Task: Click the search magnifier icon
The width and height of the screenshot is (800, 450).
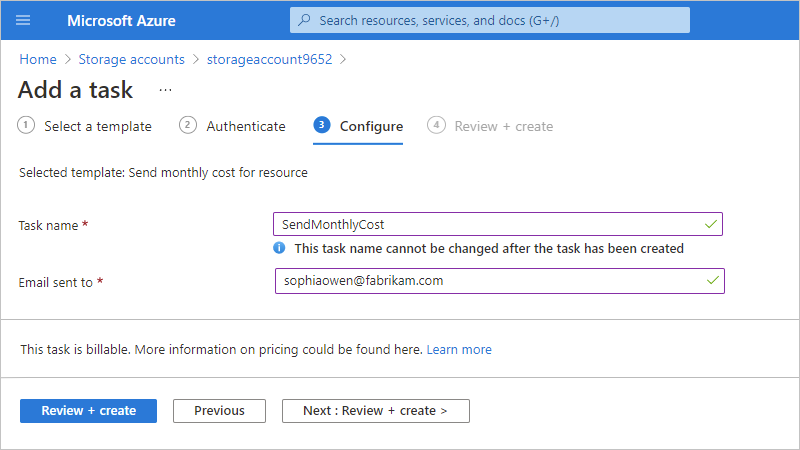Action: [304, 20]
